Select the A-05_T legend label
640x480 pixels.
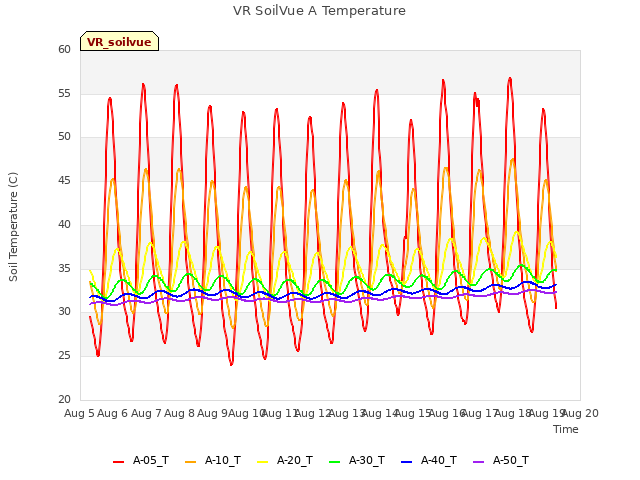coord(151,461)
